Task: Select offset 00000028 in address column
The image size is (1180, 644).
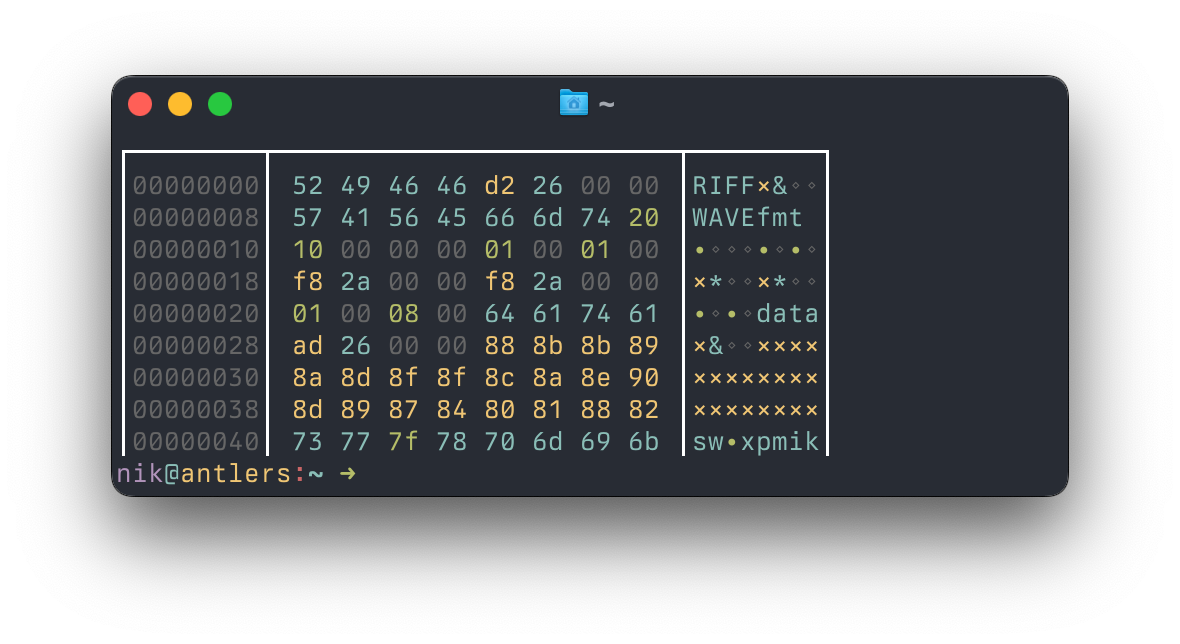Action: pos(196,346)
